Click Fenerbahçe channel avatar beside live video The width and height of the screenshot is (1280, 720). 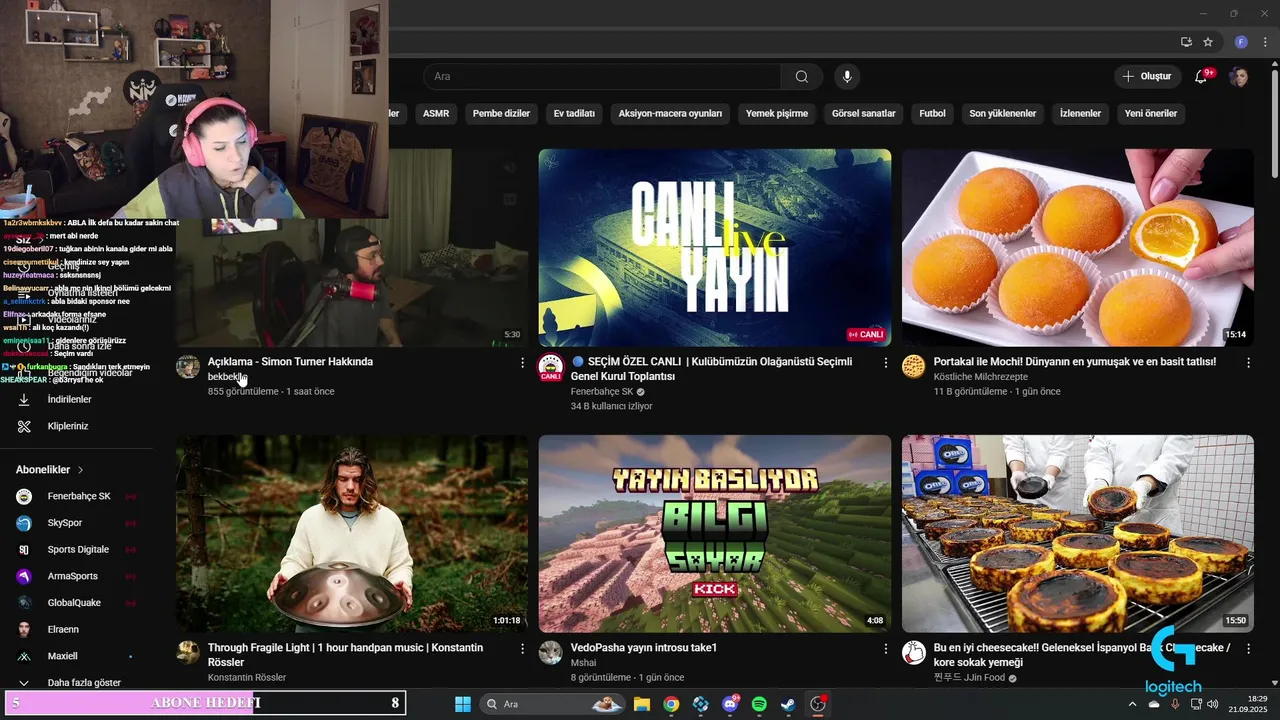tap(551, 367)
